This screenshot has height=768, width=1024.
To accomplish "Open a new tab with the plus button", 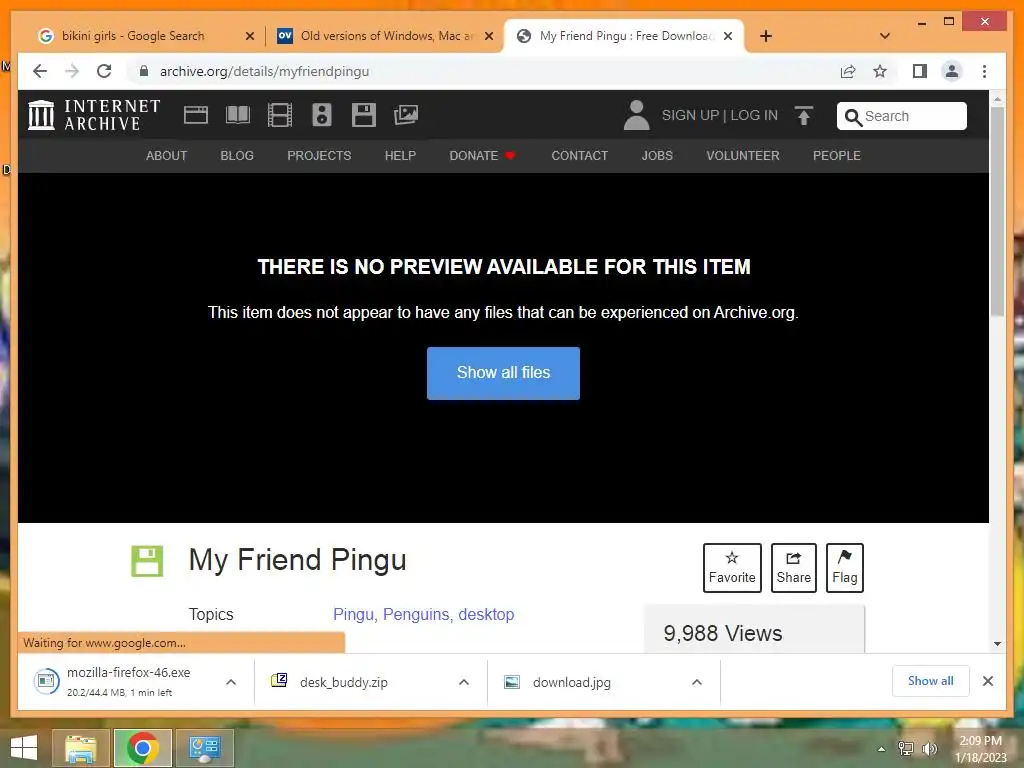I will coord(766,36).
